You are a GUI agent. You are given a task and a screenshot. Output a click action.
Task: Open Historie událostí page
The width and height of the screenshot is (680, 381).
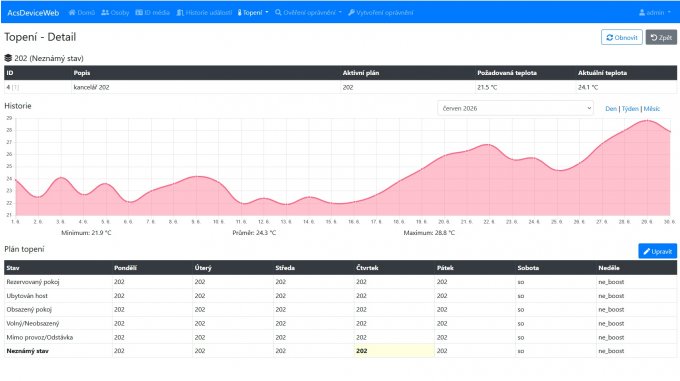pos(204,13)
